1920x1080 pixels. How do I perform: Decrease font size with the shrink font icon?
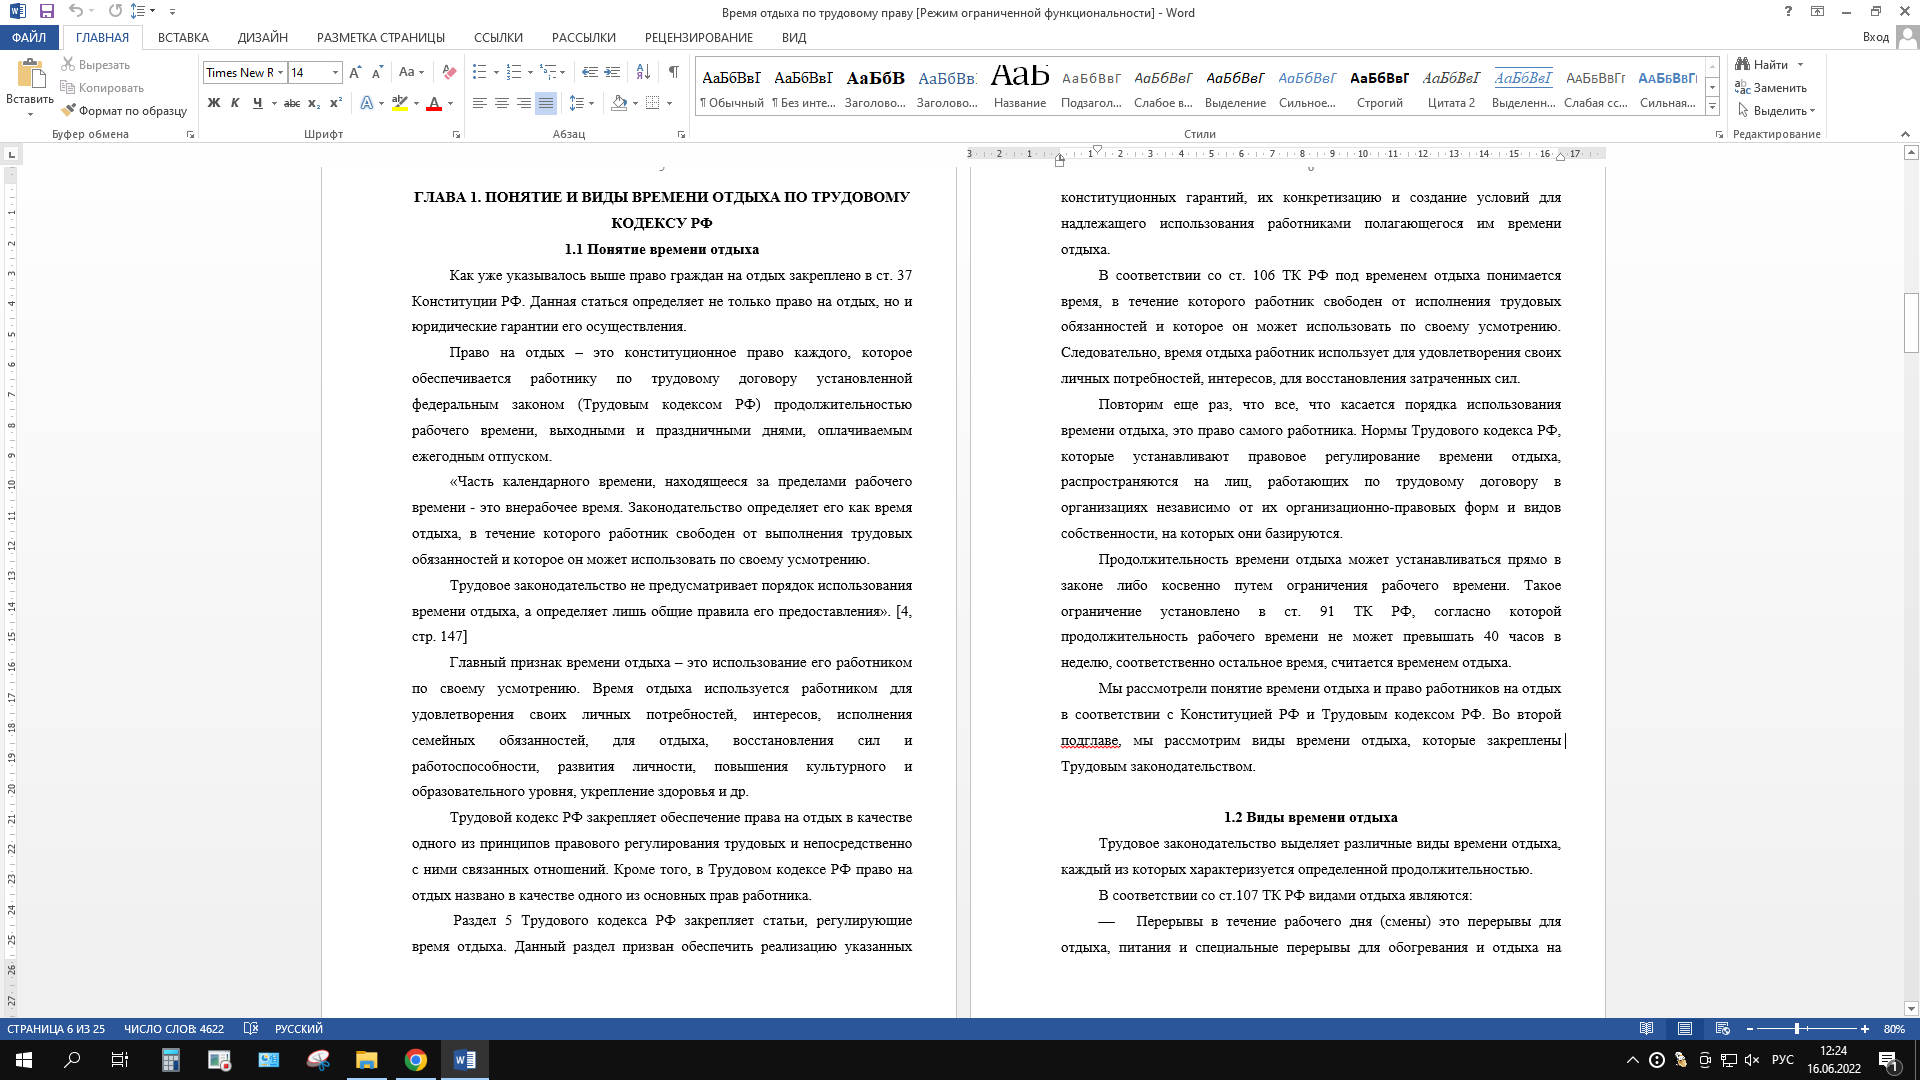pos(377,72)
